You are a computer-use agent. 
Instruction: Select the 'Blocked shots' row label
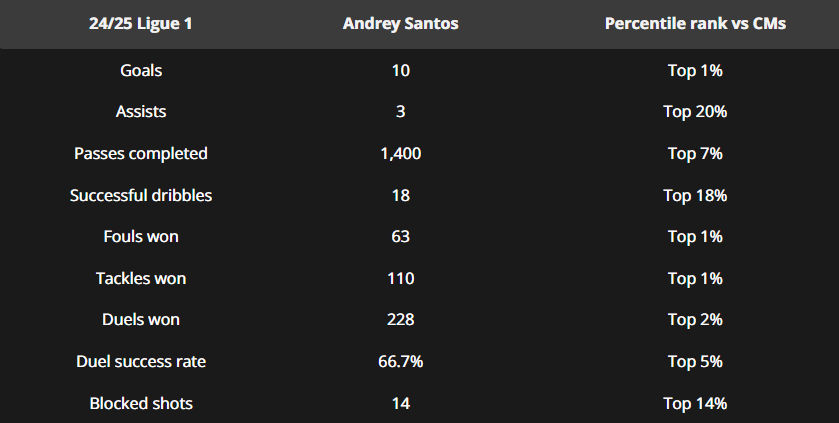click(140, 404)
